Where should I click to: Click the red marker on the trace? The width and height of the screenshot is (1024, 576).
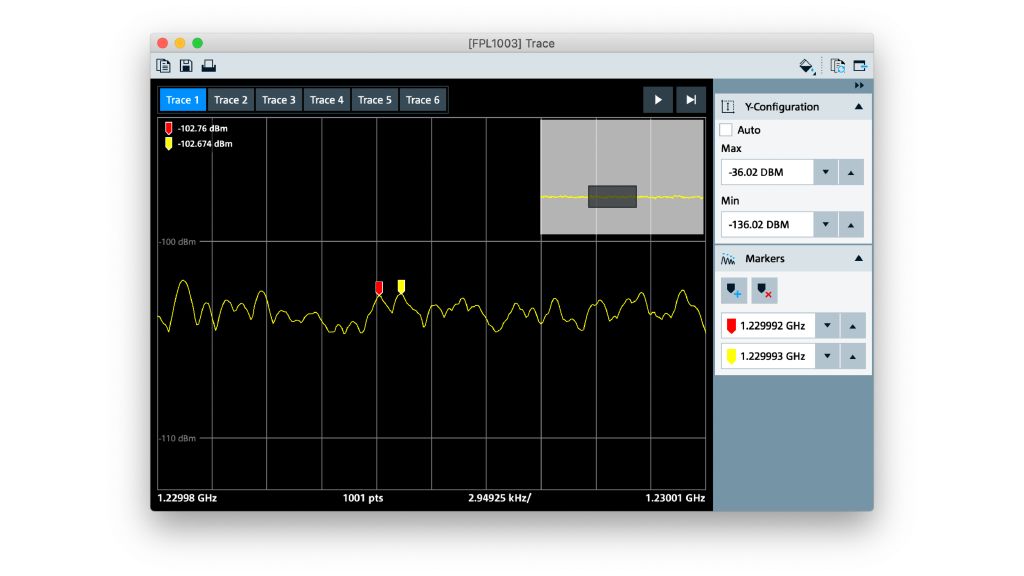379,288
